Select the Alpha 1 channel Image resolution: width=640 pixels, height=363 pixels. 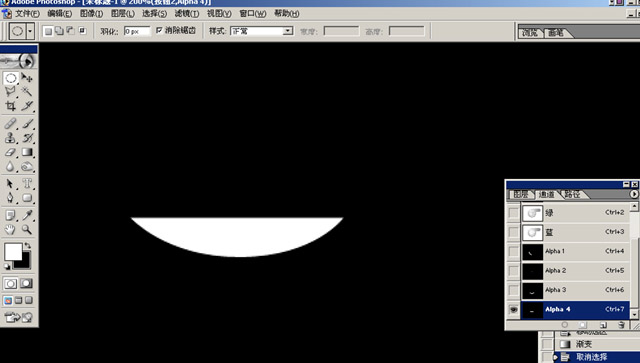(575, 251)
